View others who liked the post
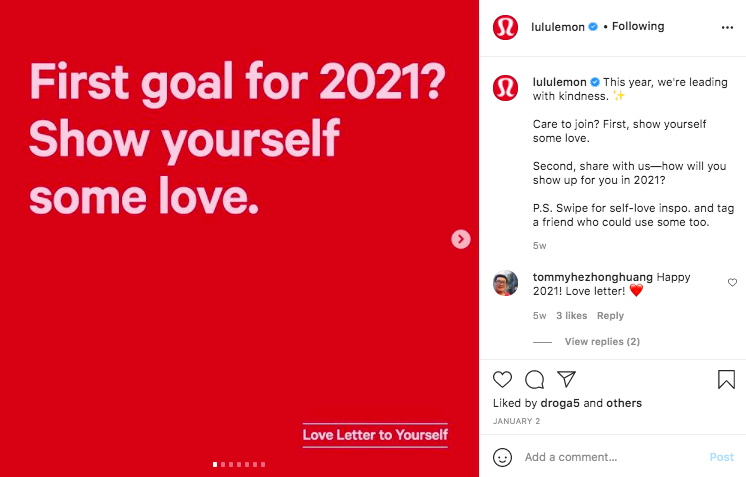The image size is (746, 477). tap(624, 403)
